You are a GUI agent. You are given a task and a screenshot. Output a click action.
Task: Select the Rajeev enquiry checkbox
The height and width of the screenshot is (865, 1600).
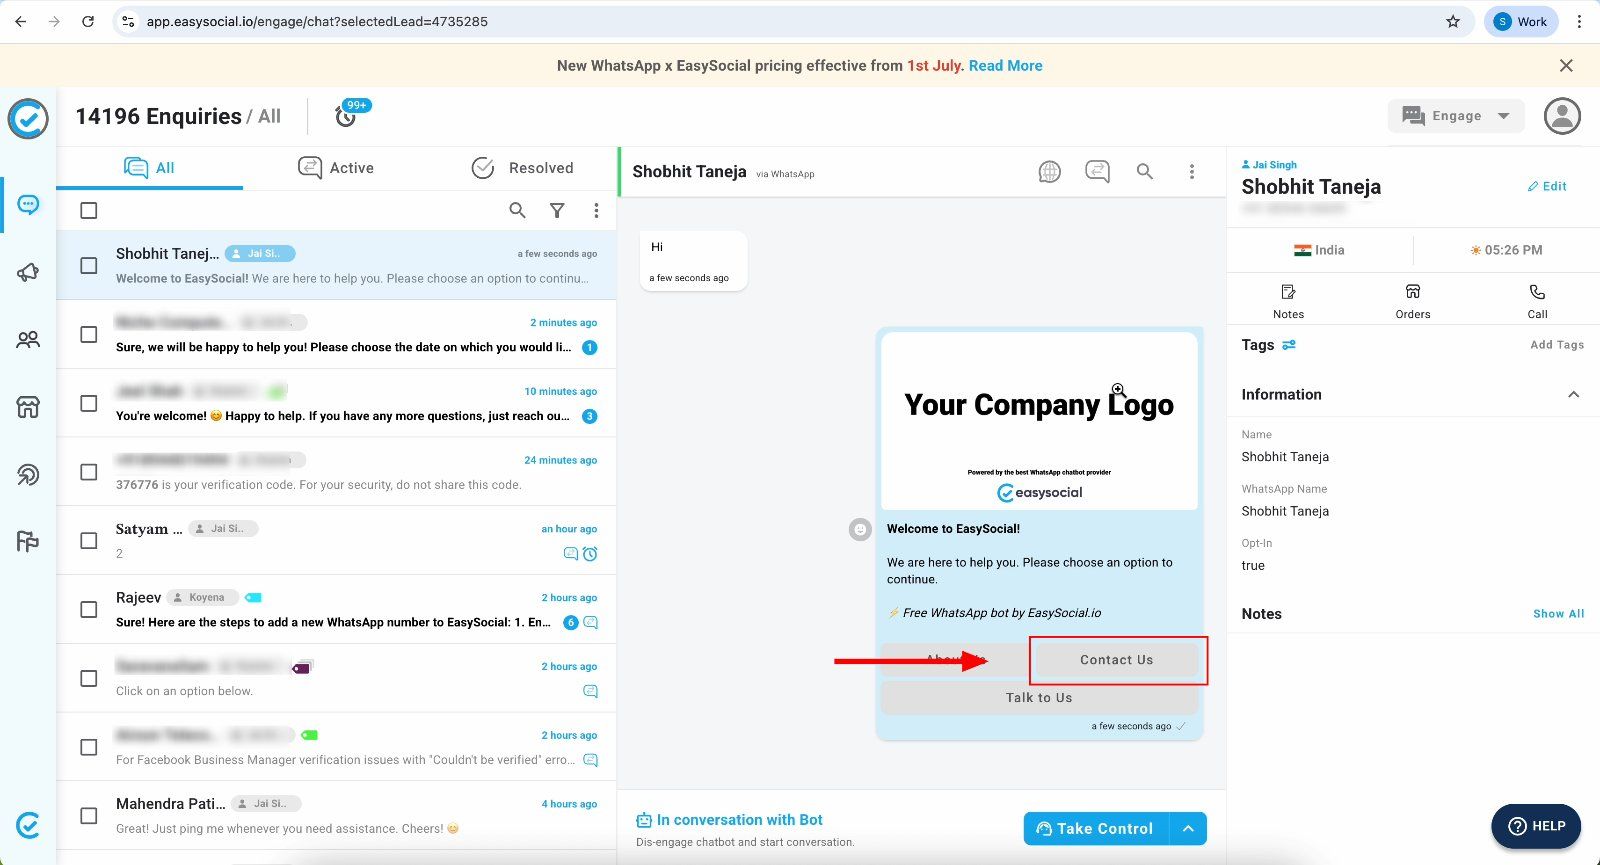point(89,609)
